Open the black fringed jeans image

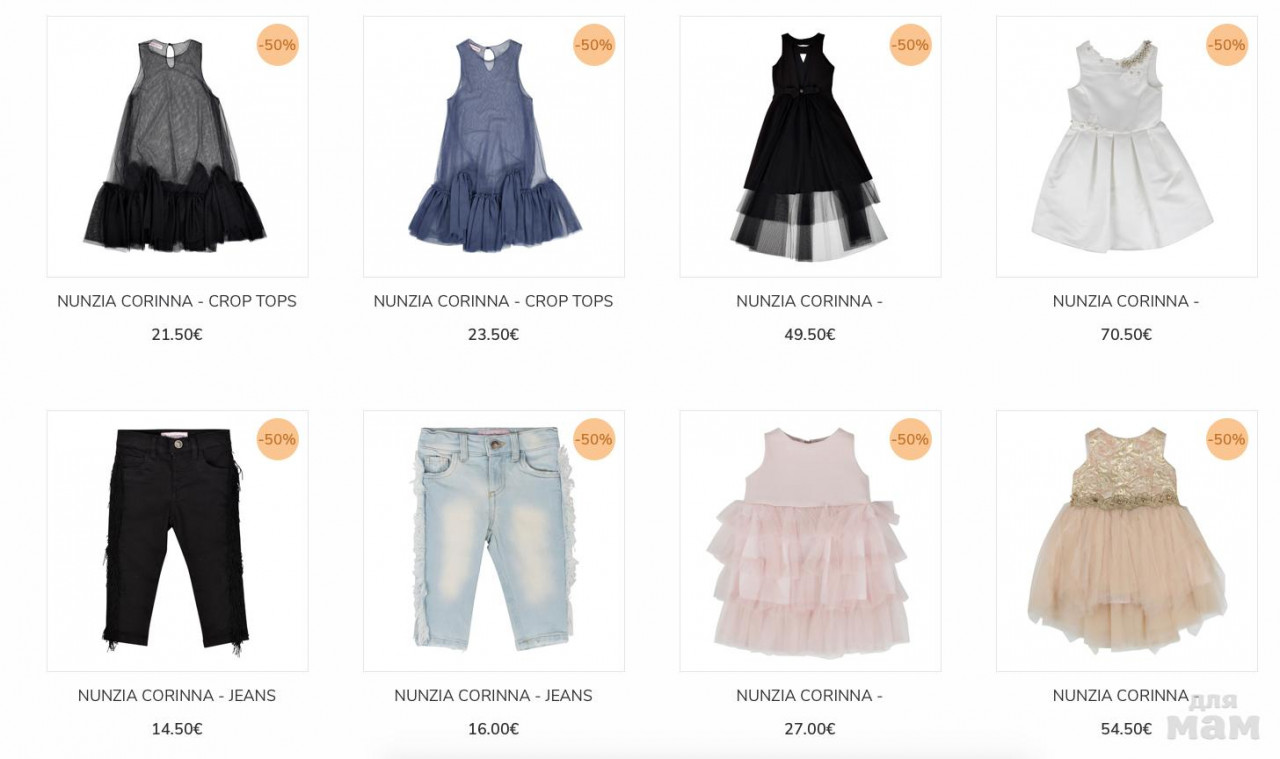(177, 541)
